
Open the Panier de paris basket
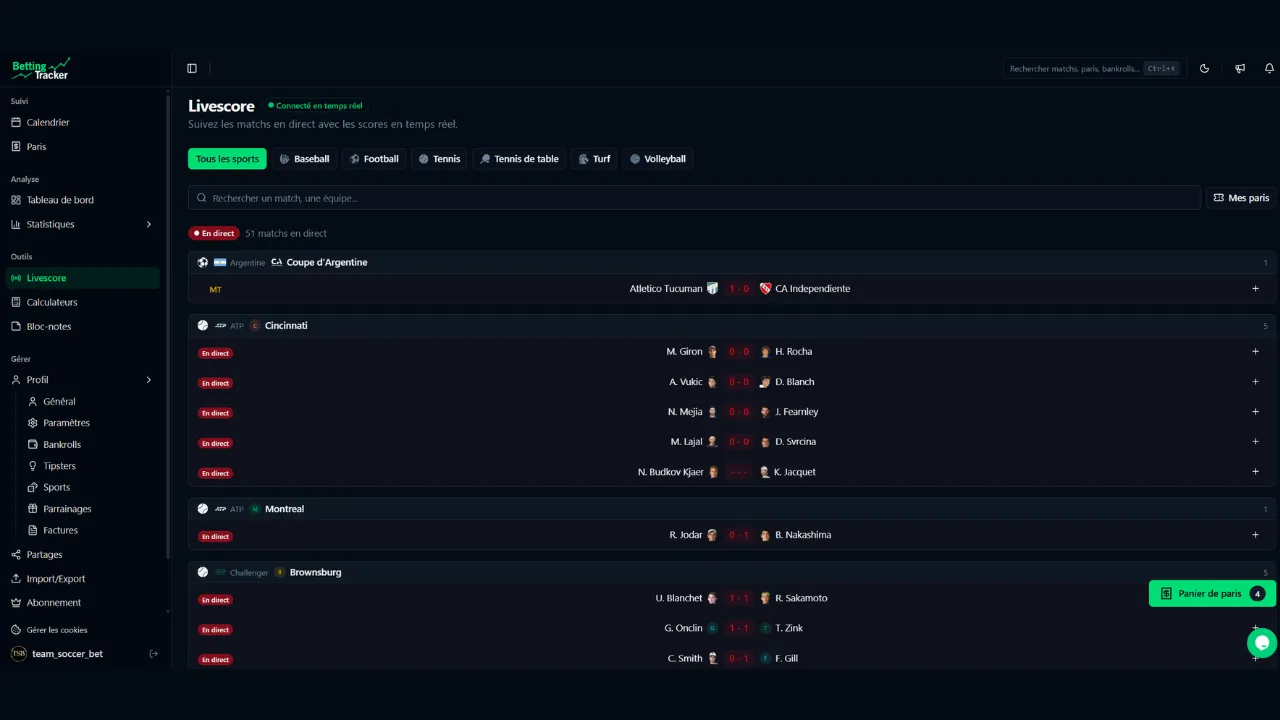coord(1212,594)
